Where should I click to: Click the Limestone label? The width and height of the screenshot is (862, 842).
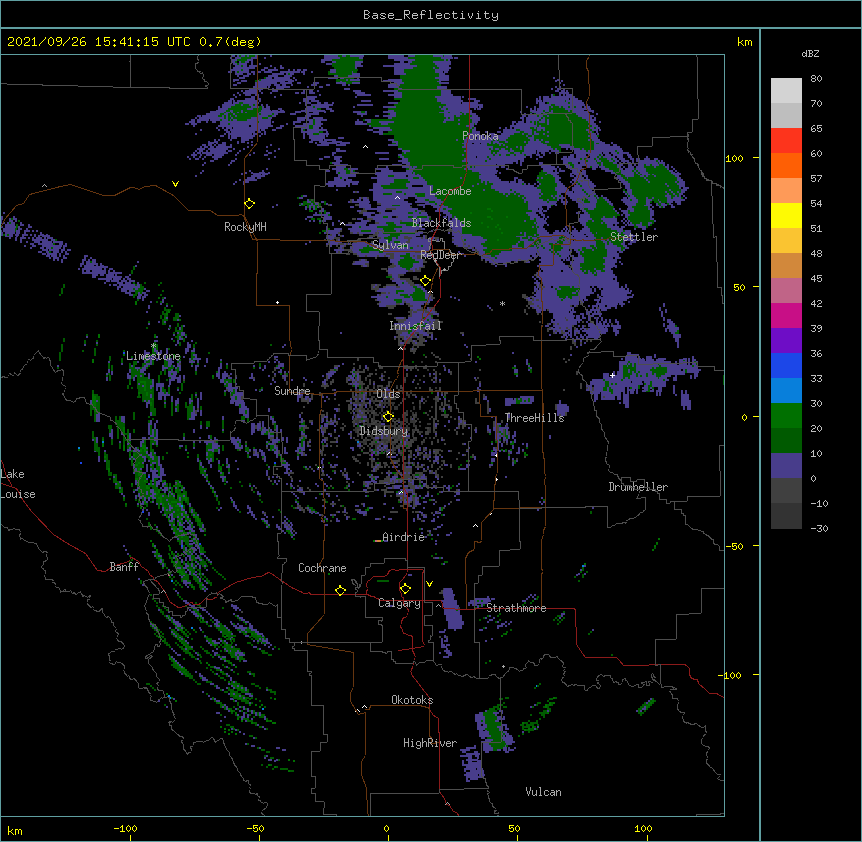[153, 356]
